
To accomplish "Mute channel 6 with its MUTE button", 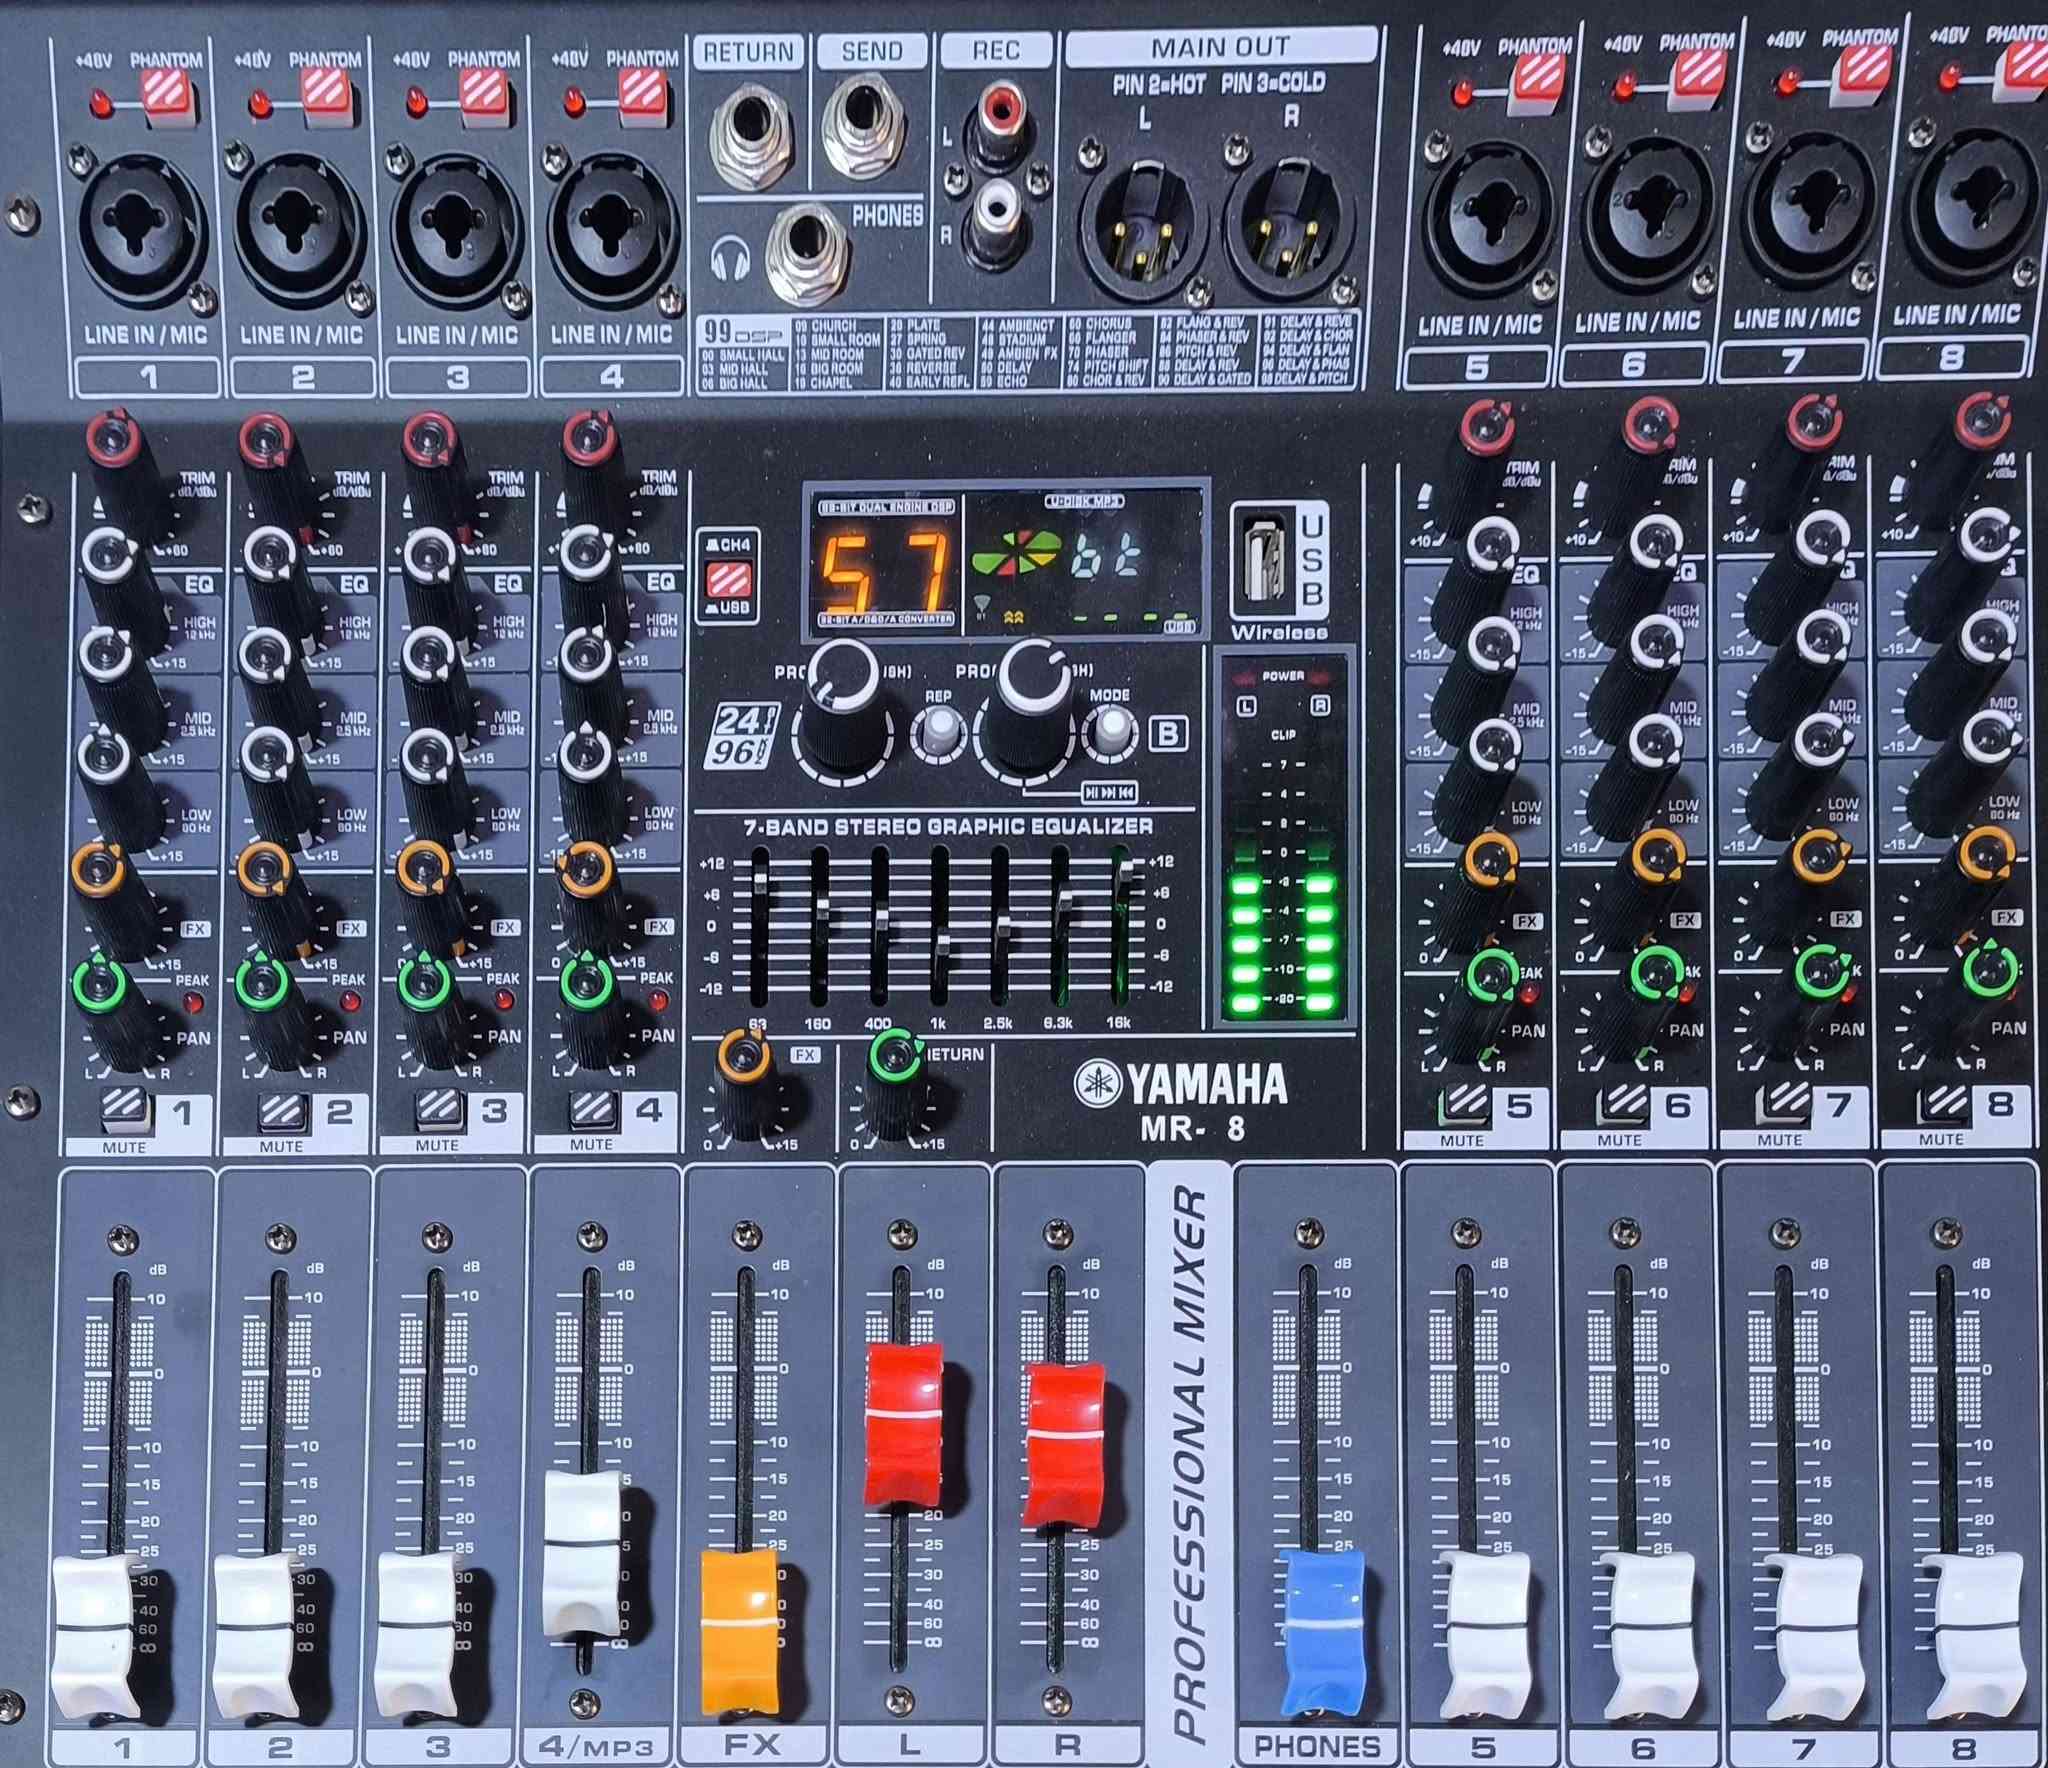I will pyautogui.click(x=1623, y=1101).
